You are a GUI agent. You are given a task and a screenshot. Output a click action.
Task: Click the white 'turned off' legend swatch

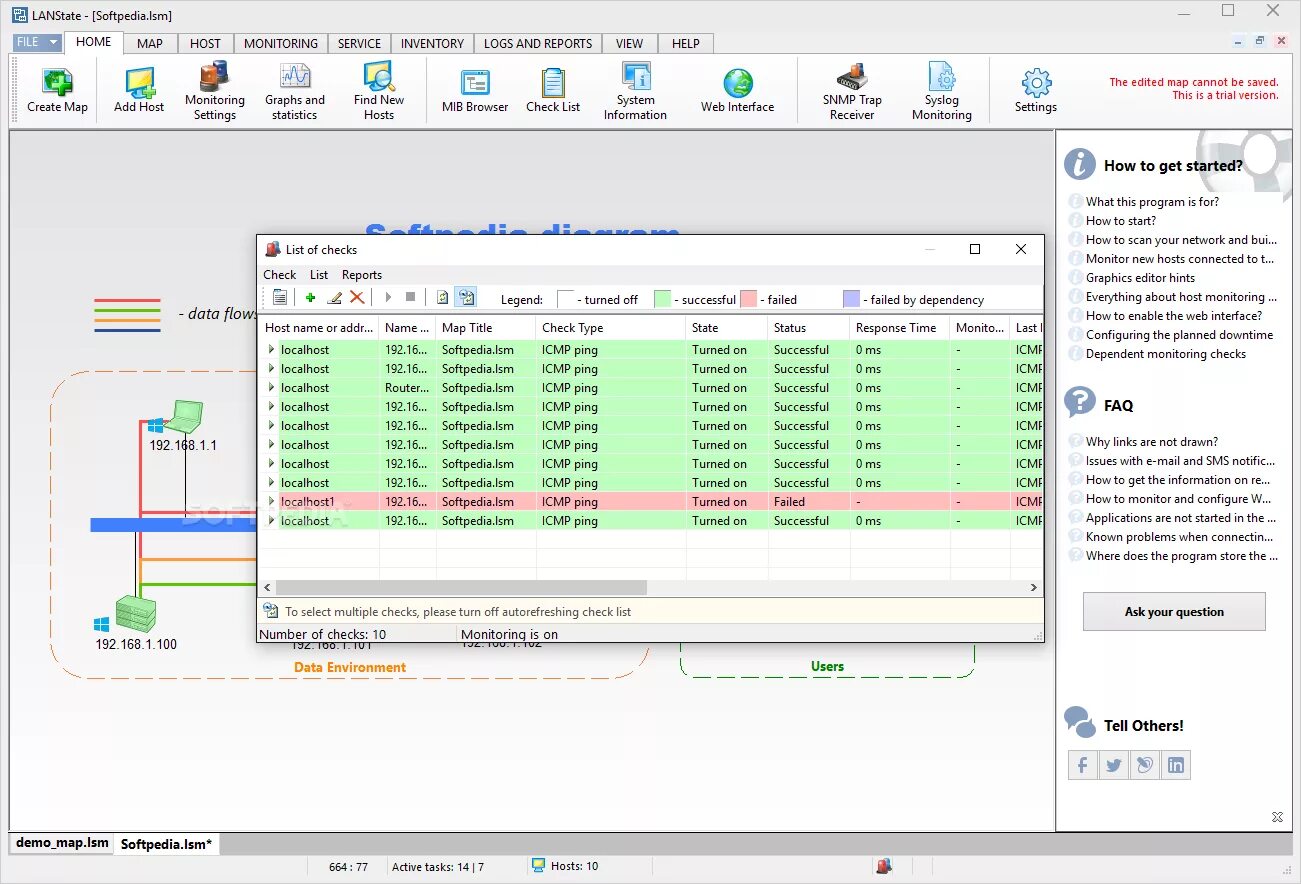coord(566,299)
